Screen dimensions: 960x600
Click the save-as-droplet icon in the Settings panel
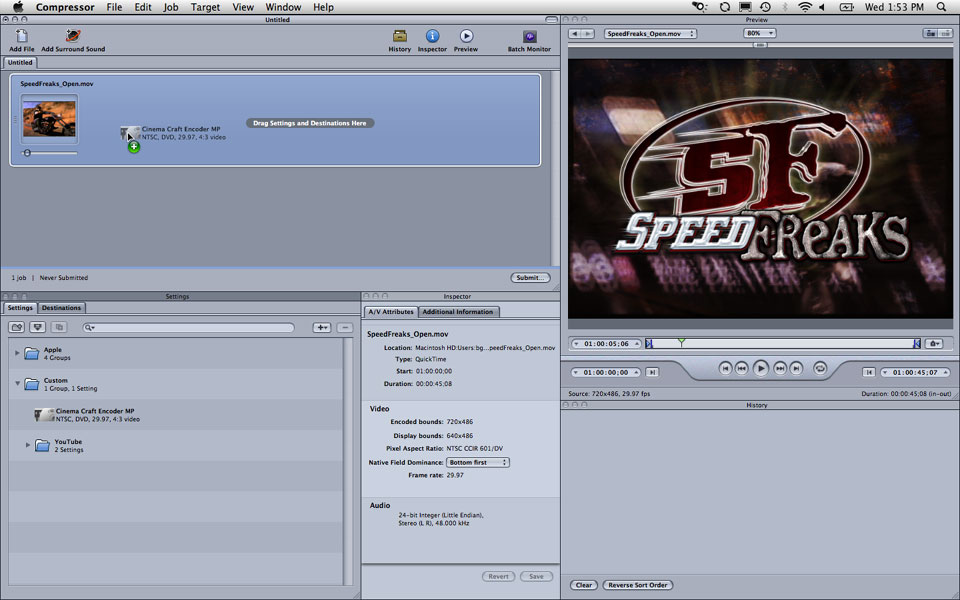tap(37, 328)
